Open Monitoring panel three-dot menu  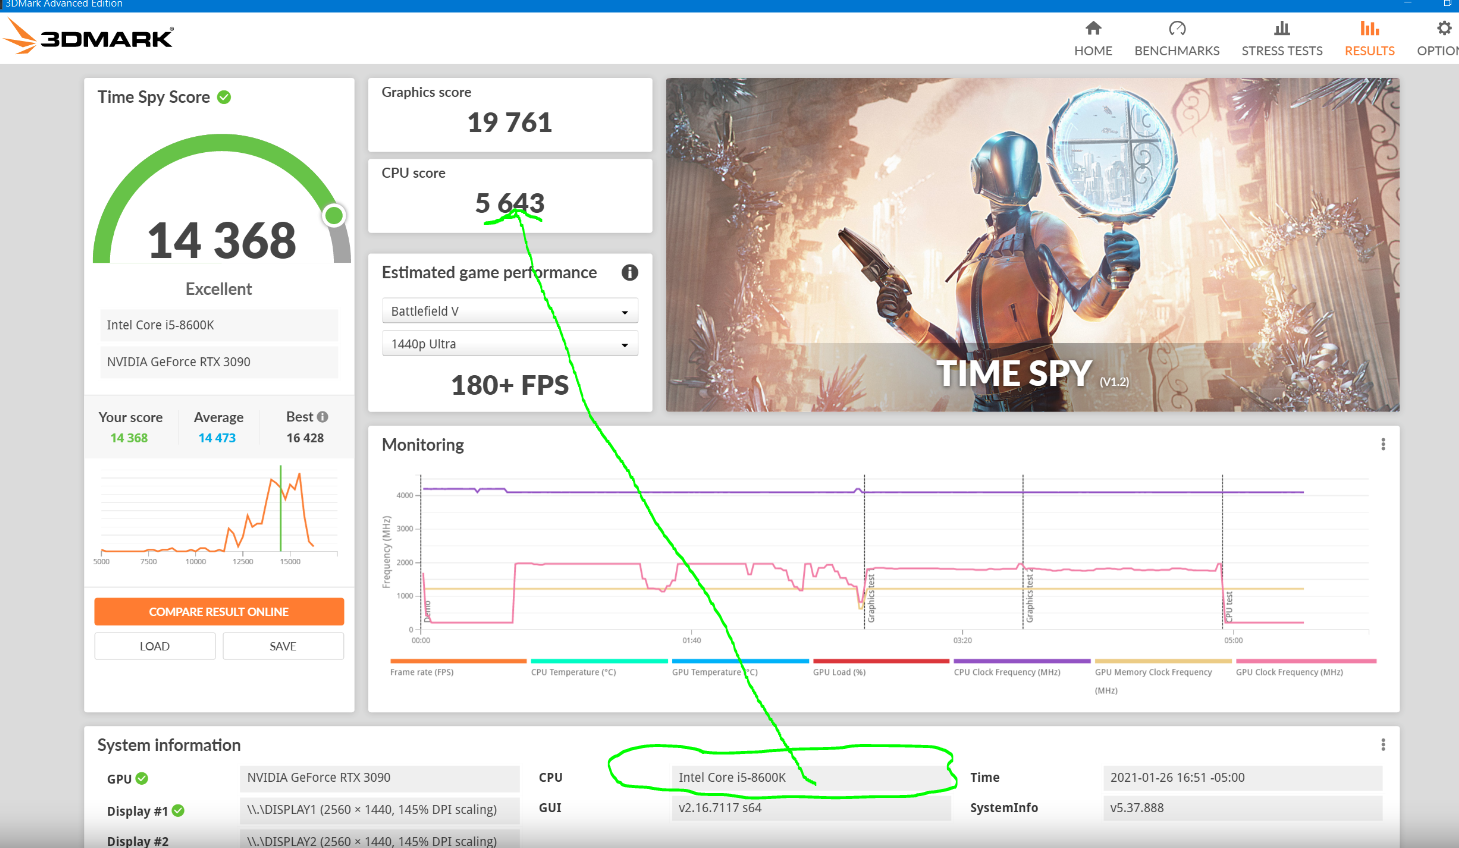(1383, 444)
